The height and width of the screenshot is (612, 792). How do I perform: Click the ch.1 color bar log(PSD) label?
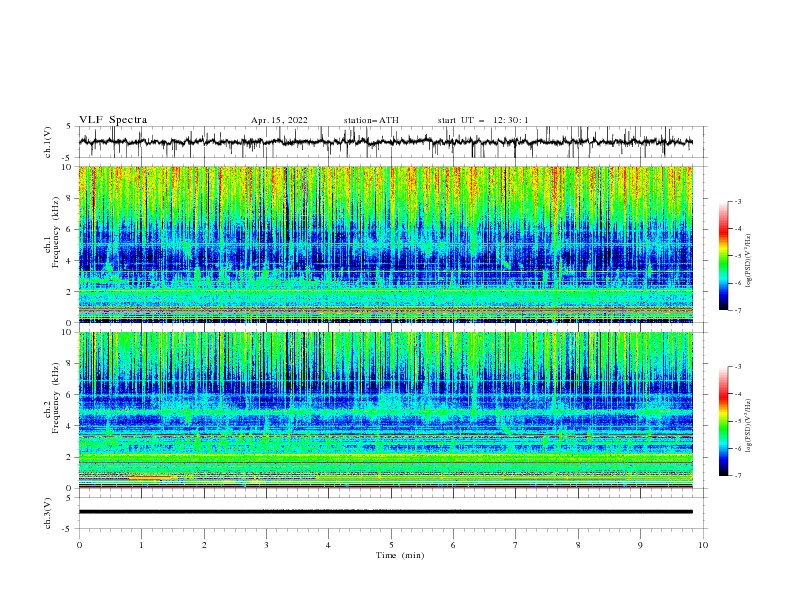tap(749, 261)
